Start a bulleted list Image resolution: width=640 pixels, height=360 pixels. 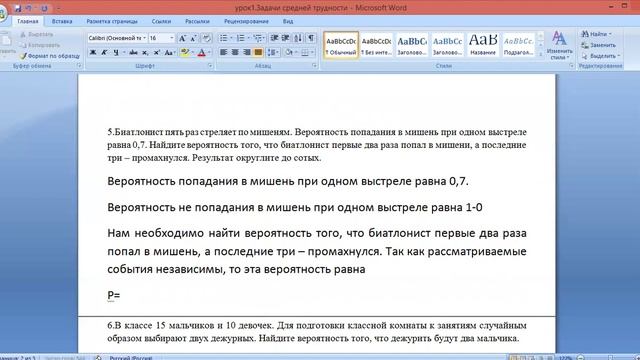224,38
